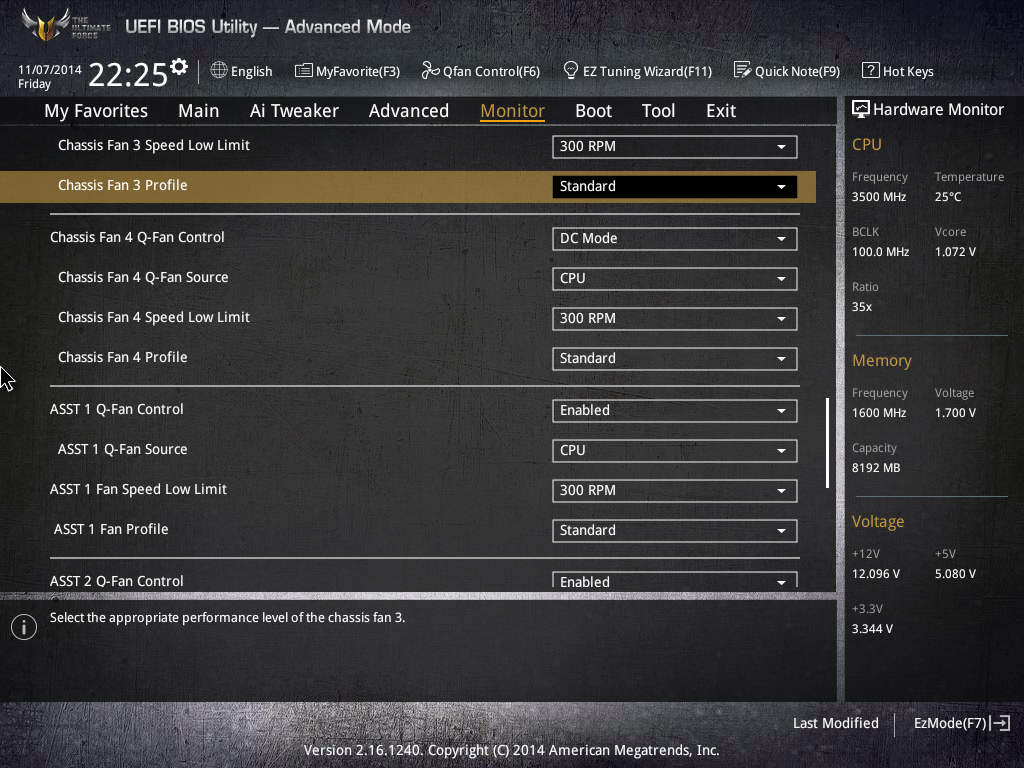The width and height of the screenshot is (1024, 768).
Task: Click the 11/07/2014 date
Action: point(50,69)
